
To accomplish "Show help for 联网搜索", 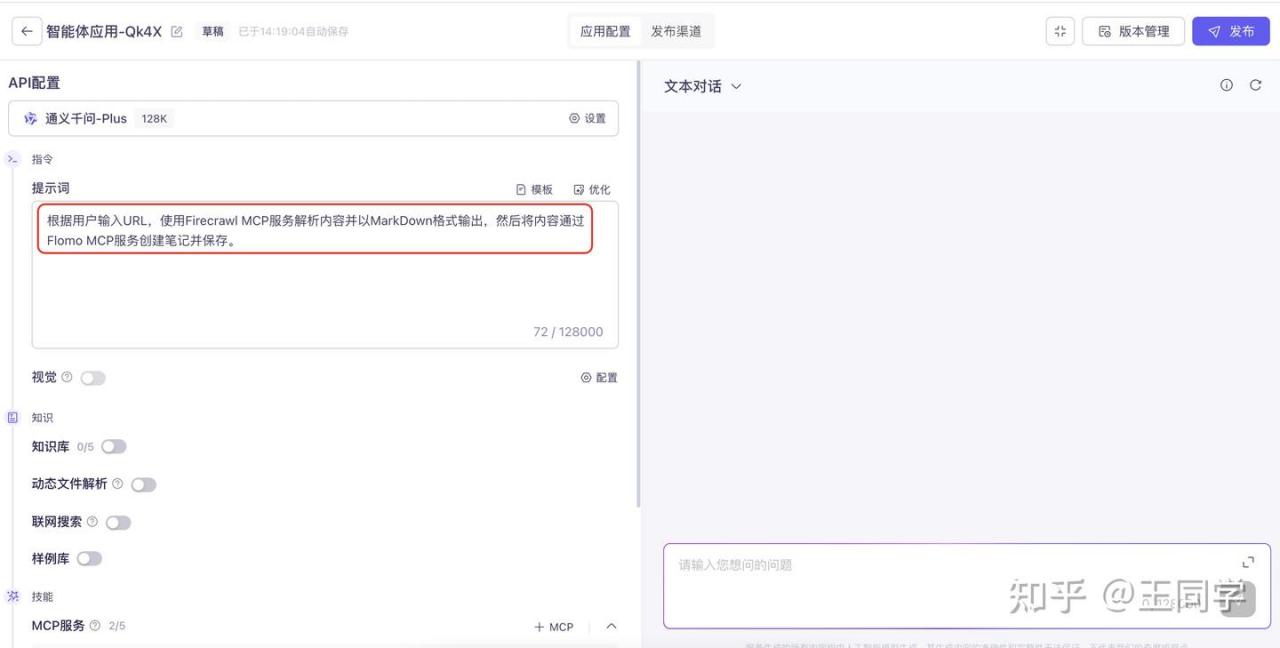I will tap(93, 522).
